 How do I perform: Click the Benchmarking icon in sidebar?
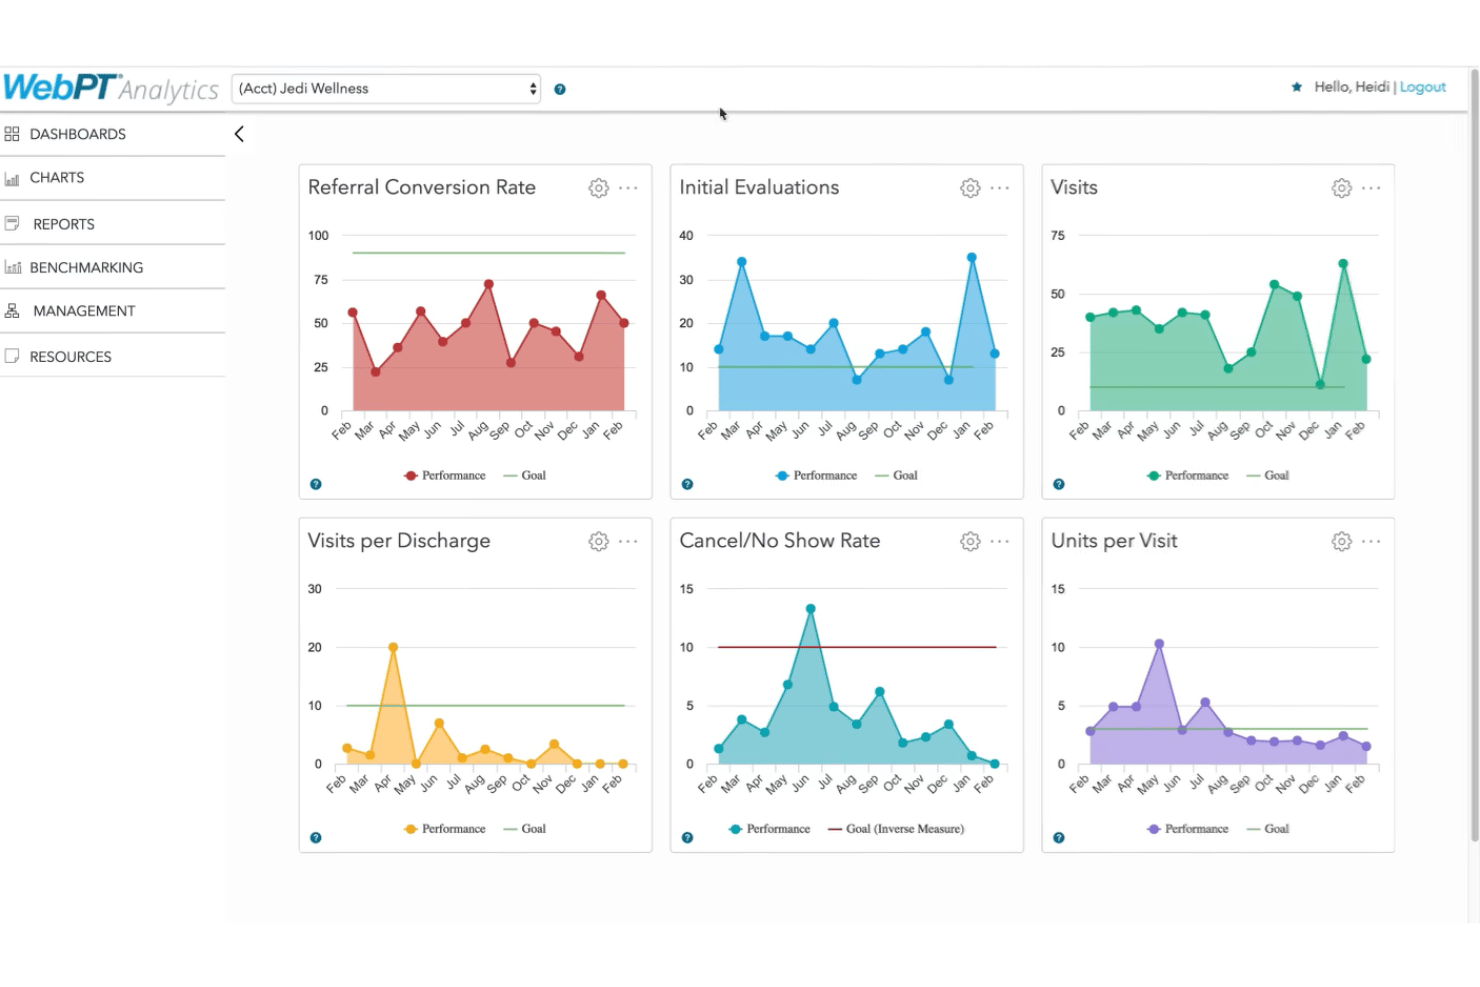click(x=13, y=267)
